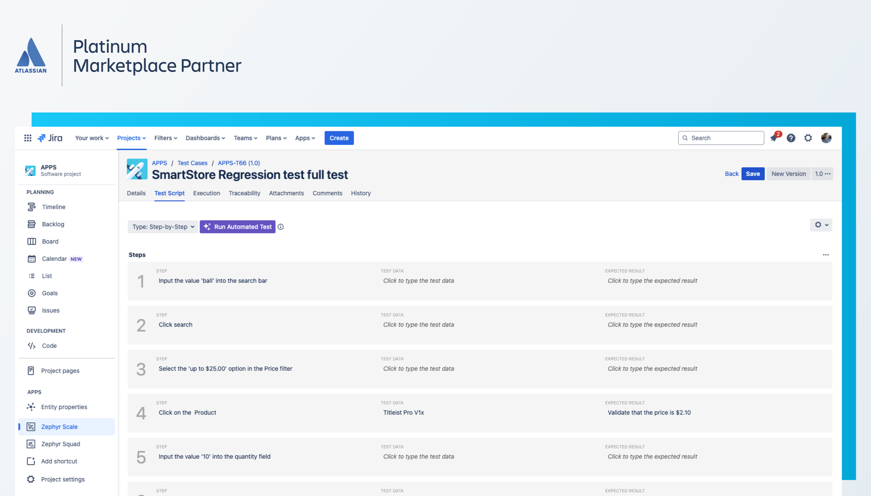Viewport: 871px width, 496px height.
Task: Click the Jira logo
Action: tap(50, 138)
